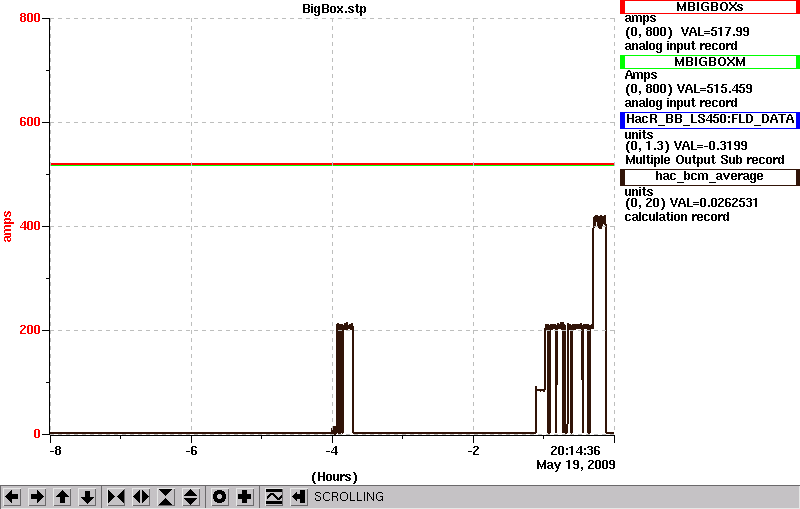Click the red amps y-axis label
800x509 pixels.
pos(7,226)
